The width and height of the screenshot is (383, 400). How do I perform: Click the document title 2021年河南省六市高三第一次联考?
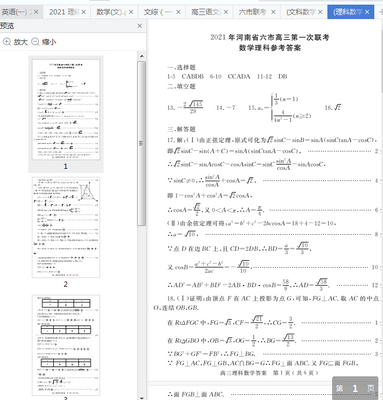(x=270, y=37)
